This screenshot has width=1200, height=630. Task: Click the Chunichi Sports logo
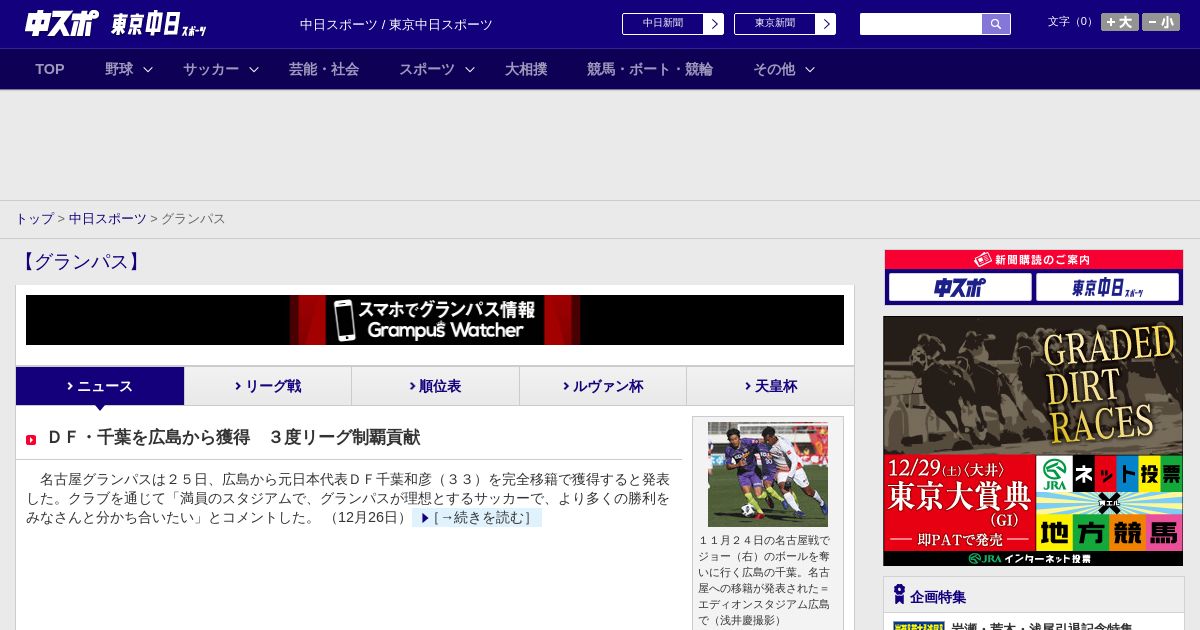pos(62,23)
